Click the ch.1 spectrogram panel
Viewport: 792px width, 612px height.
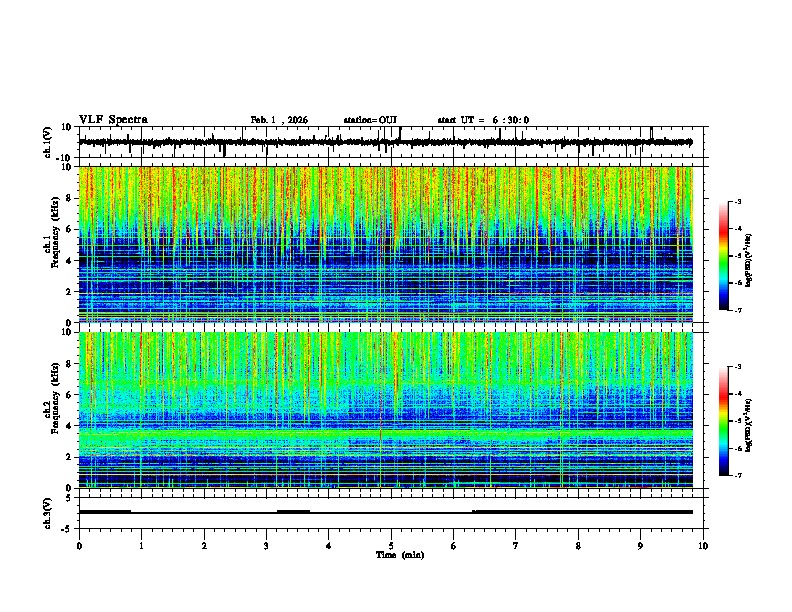tap(386, 244)
